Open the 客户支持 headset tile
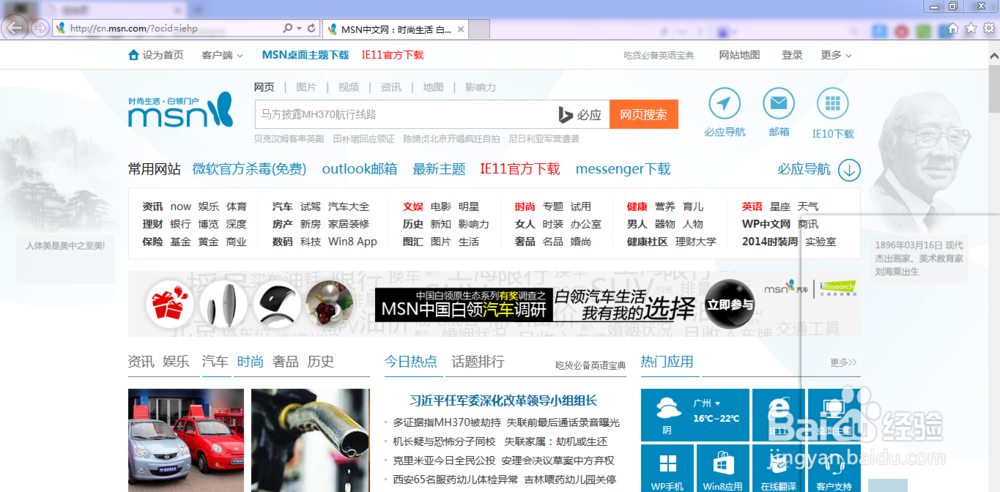Image resolution: width=1000 pixels, height=492 pixels. (x=834, y=468)
